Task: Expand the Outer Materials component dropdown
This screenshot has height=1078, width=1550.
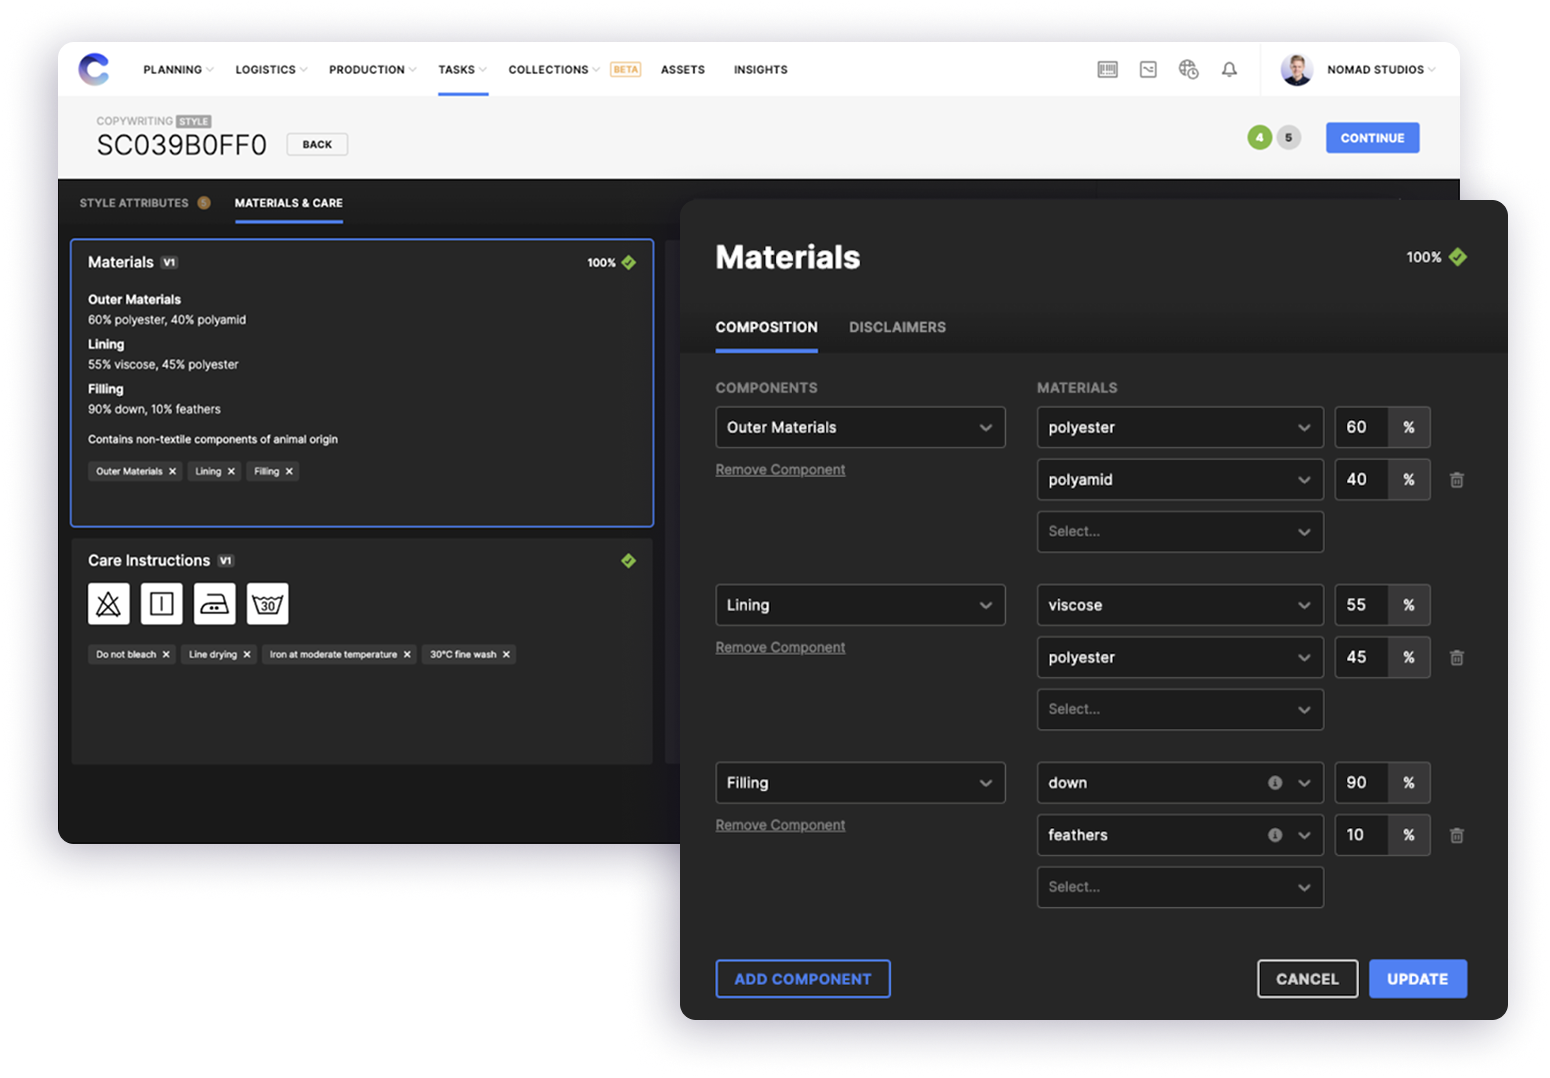Action: [860, 427]
